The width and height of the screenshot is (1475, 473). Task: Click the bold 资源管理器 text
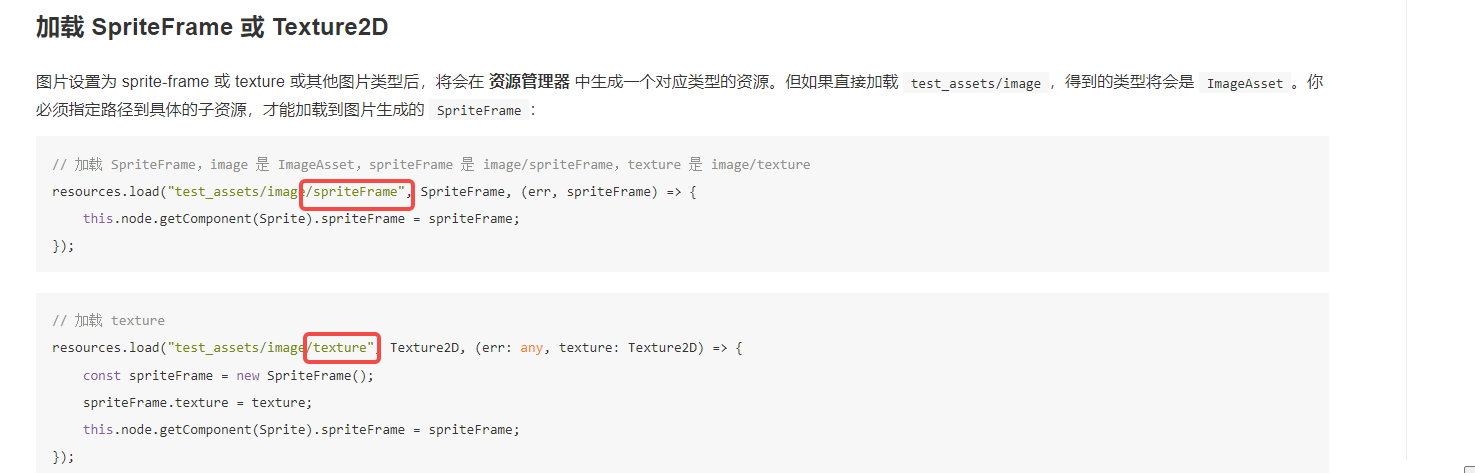pyautogui.click(x=529, y=82)
